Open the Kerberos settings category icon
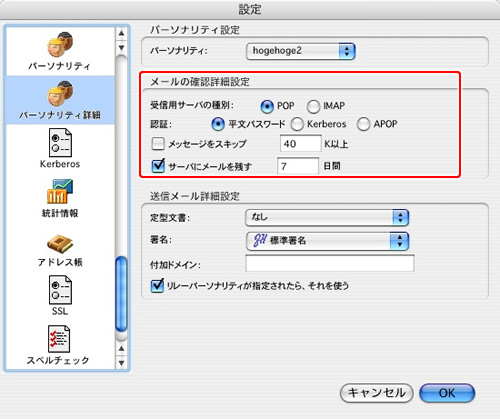This screenshot has width=500, height=419. tap(60, 143)
